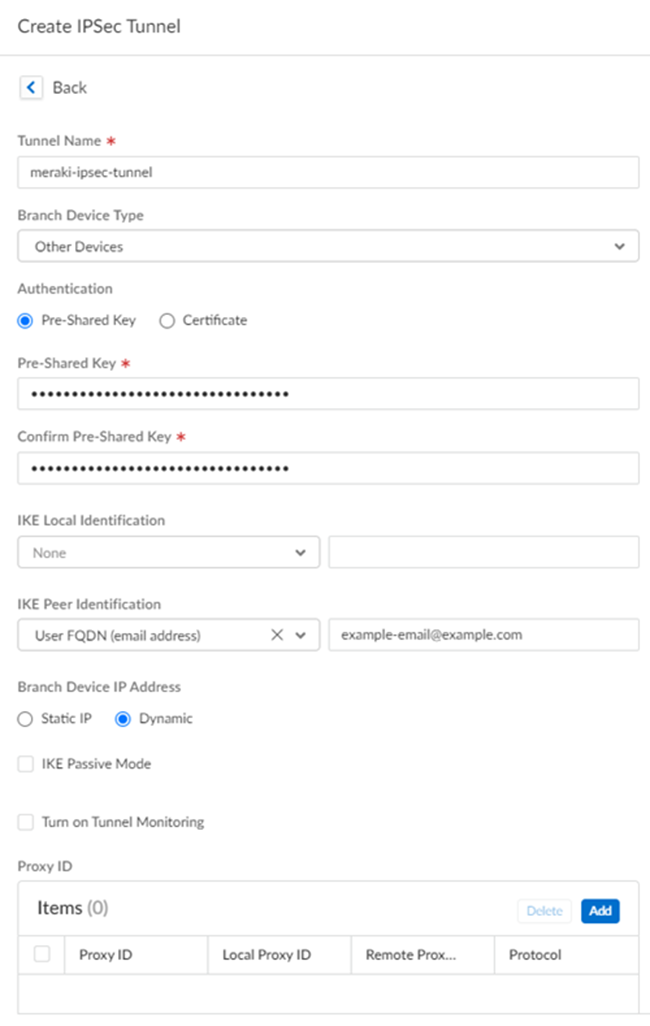Click the Back arrow icon

31,88
